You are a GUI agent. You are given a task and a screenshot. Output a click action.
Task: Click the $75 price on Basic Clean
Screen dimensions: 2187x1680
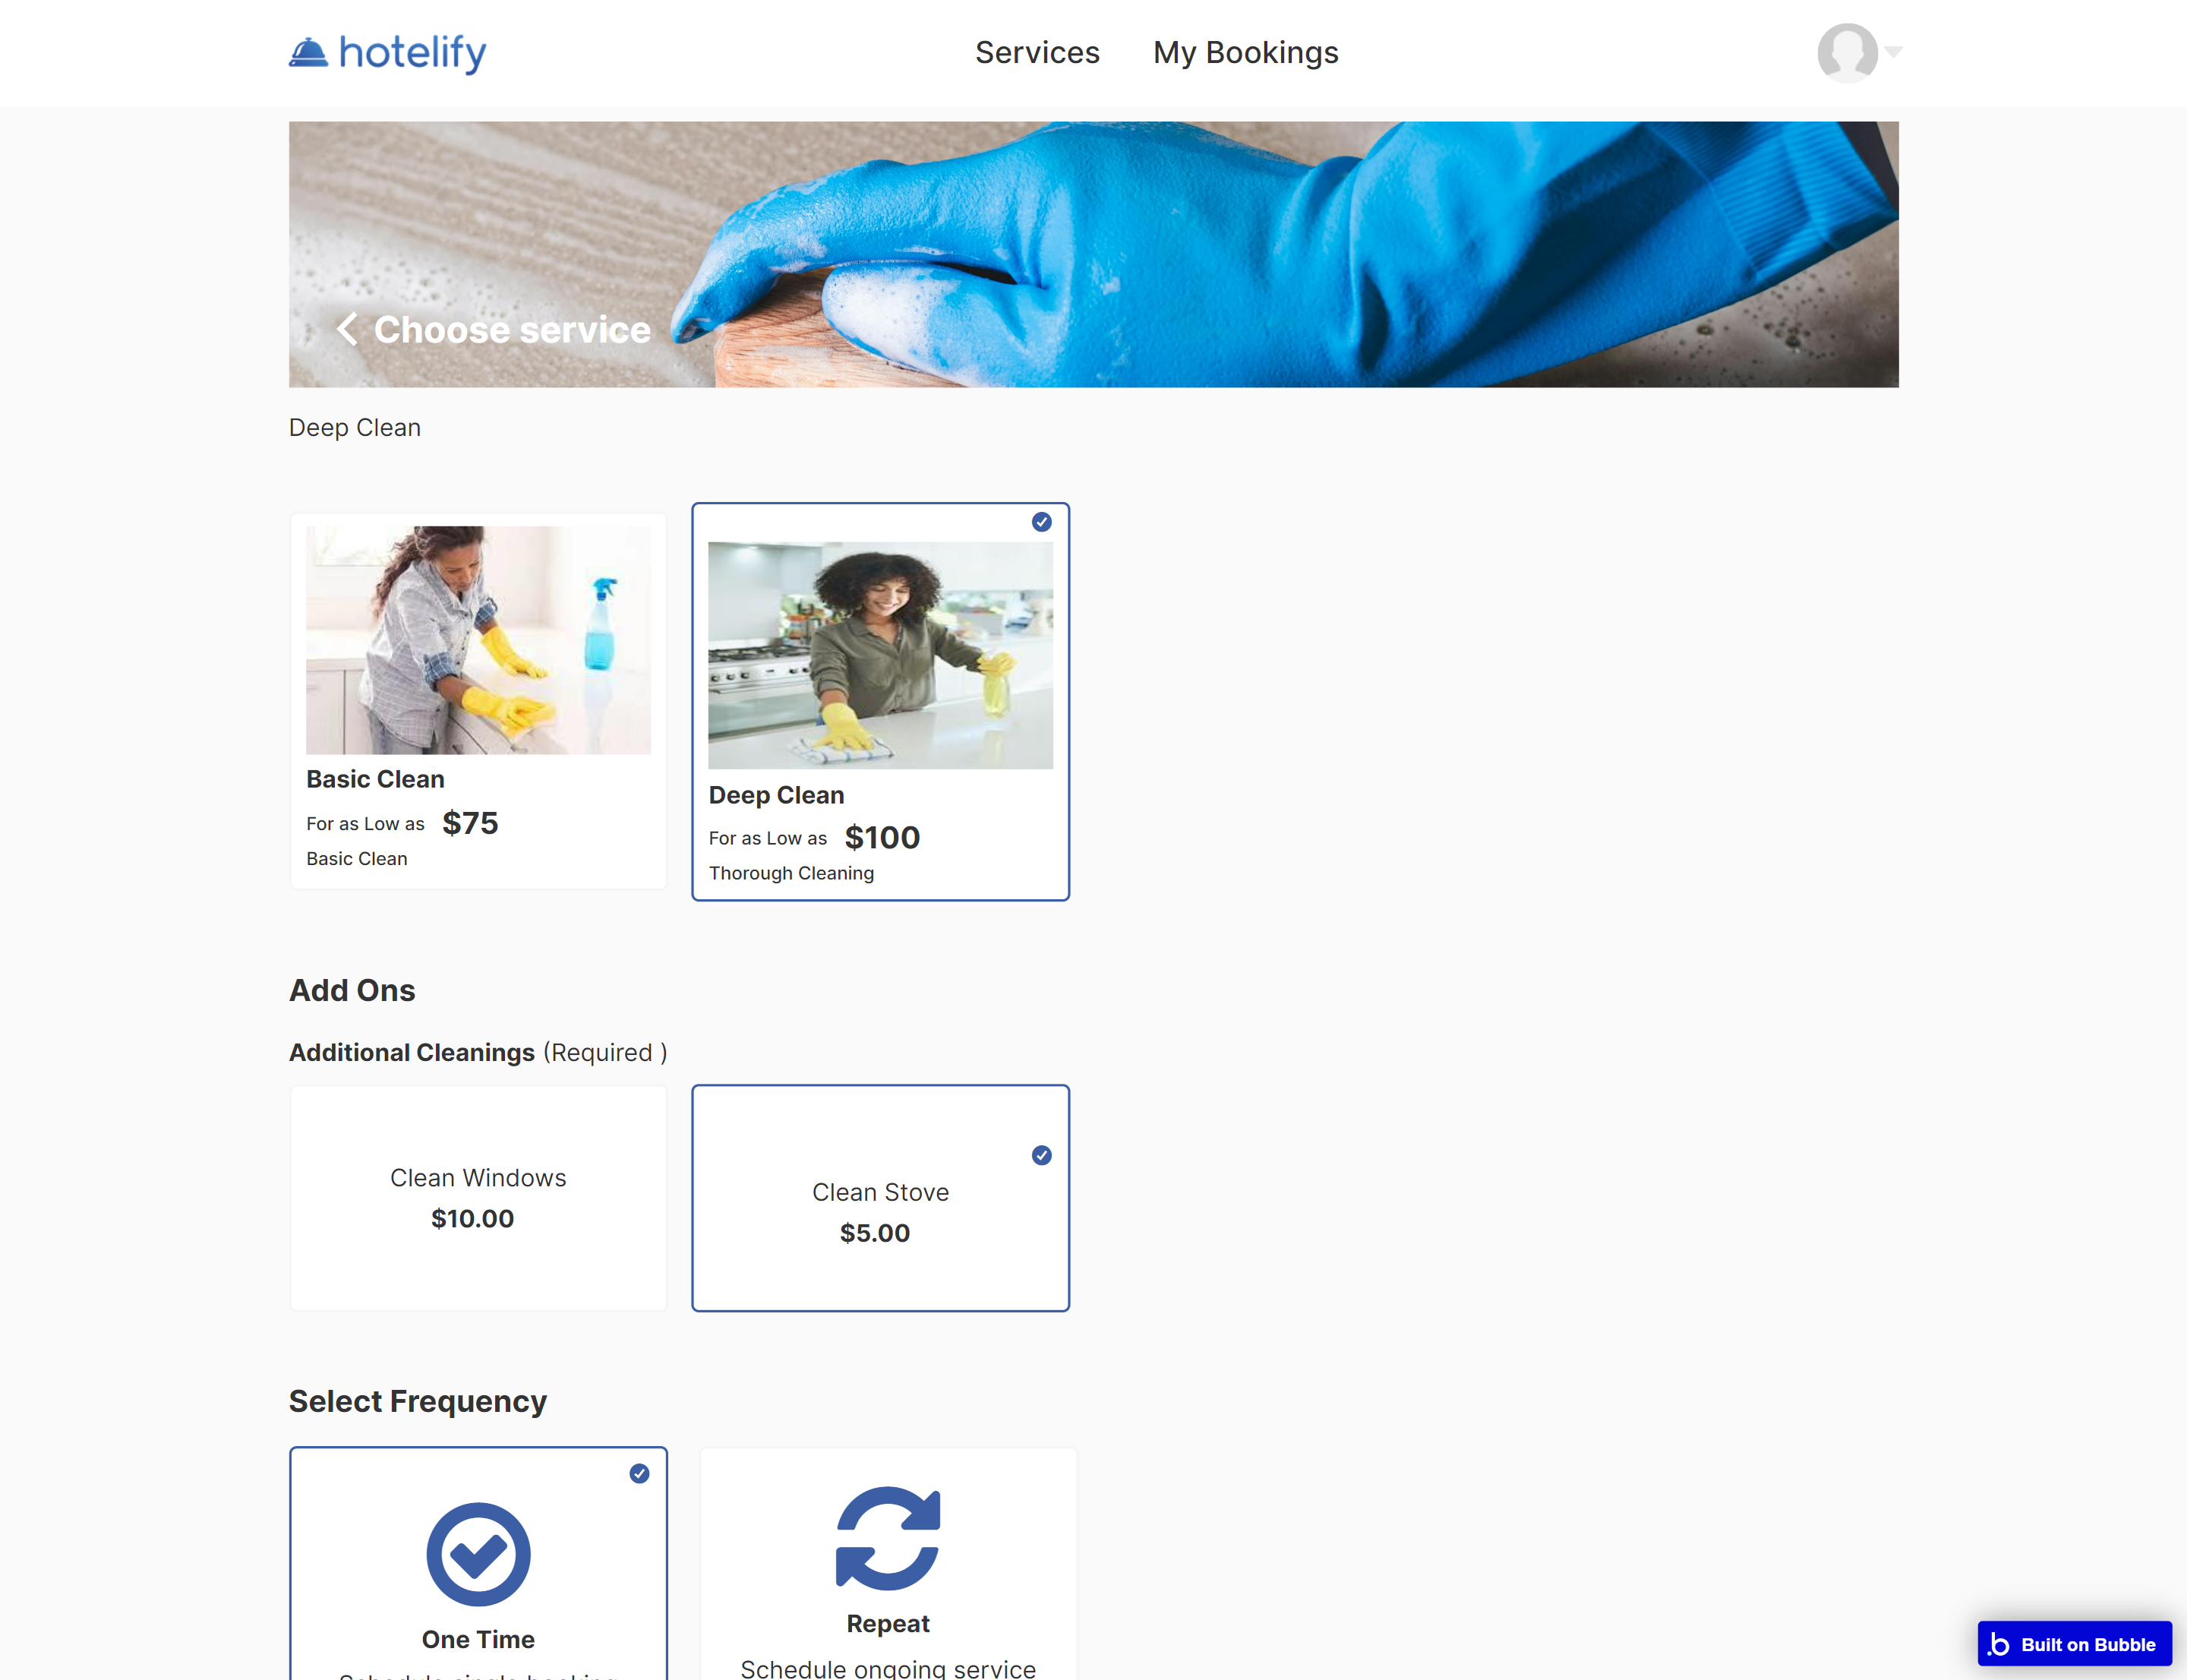click(470, 823)
